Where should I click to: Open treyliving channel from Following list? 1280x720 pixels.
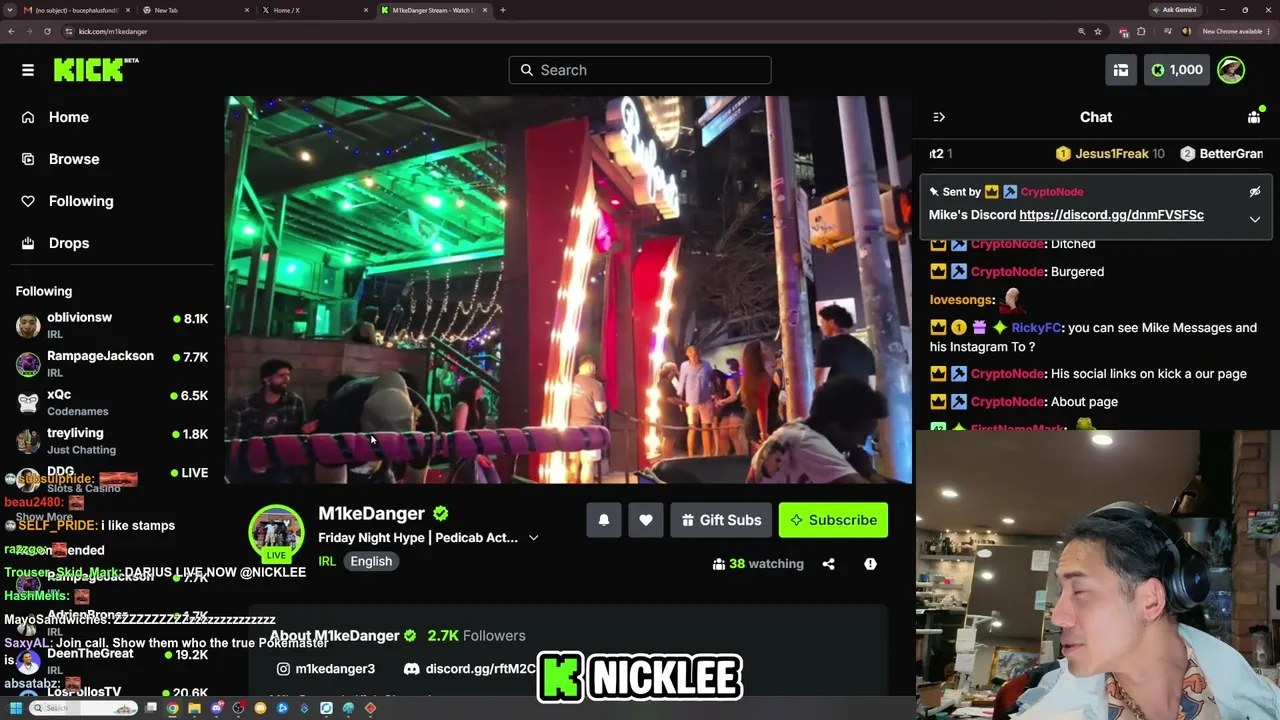coord(112,441)
